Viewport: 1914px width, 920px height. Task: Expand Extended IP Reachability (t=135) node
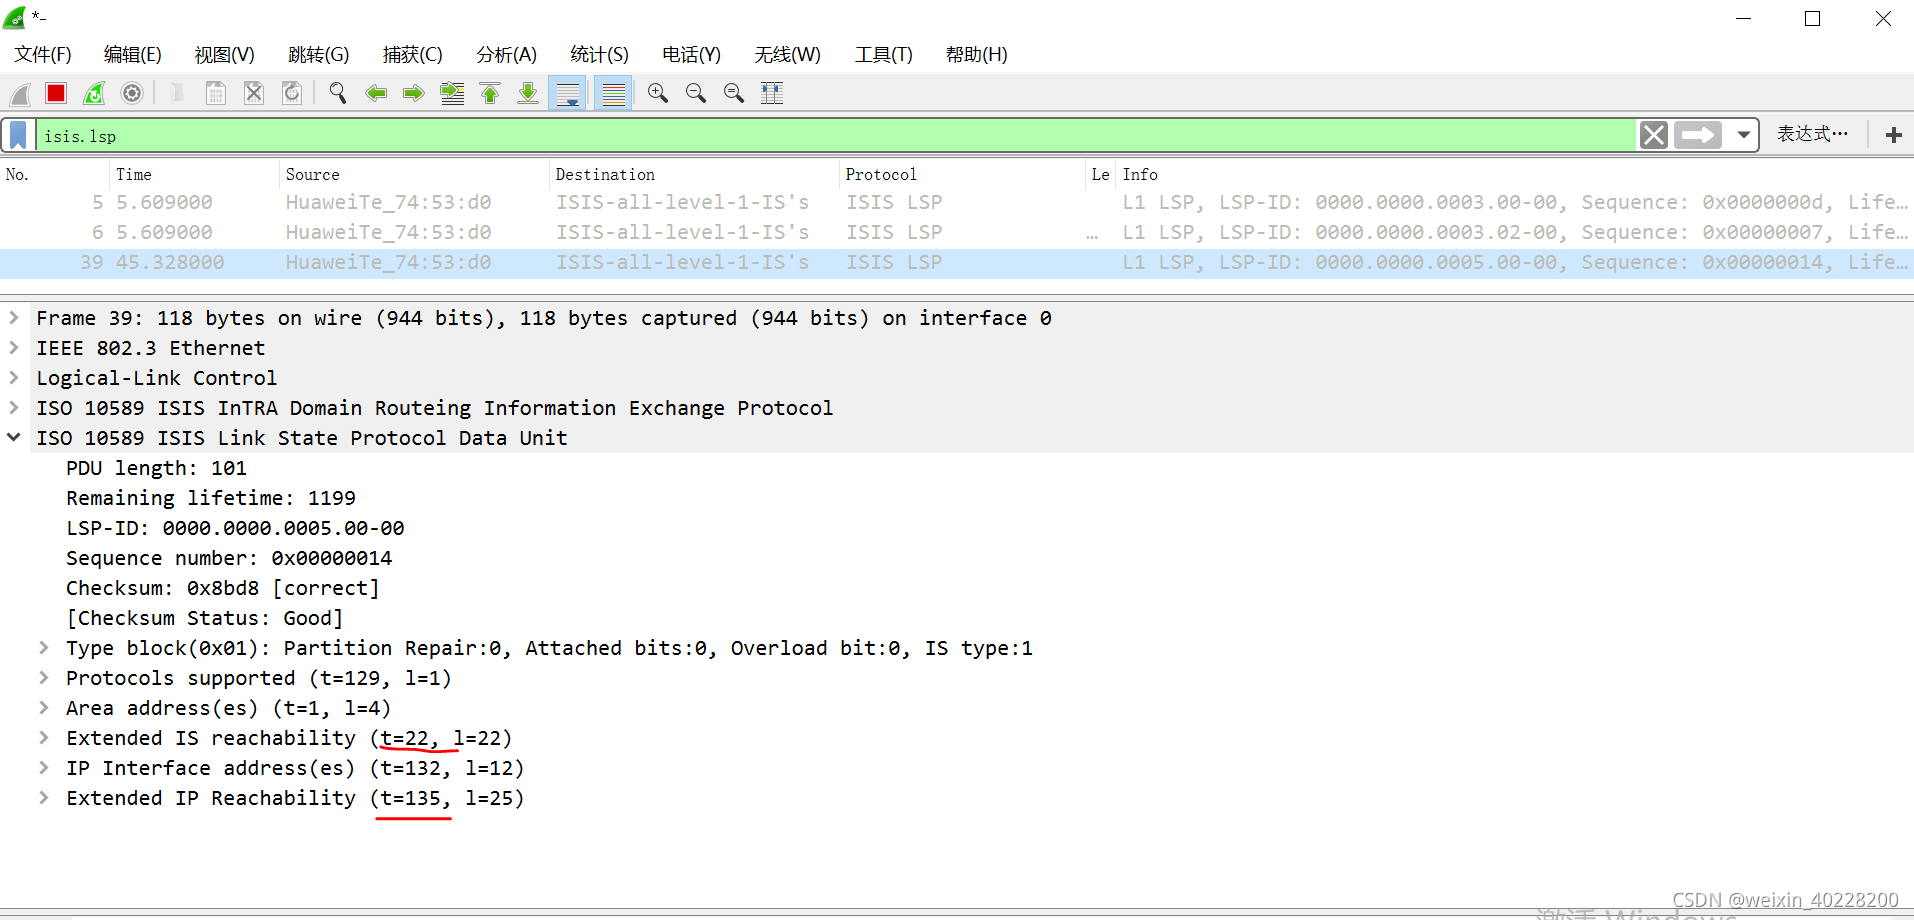[x=44, y=798]
